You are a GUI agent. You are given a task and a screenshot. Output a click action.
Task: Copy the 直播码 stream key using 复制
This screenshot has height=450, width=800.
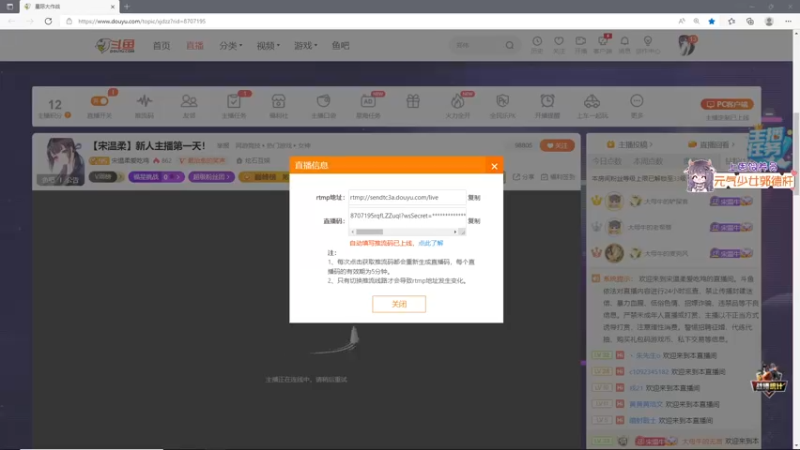pyautogui.click(x=474, y=221)
